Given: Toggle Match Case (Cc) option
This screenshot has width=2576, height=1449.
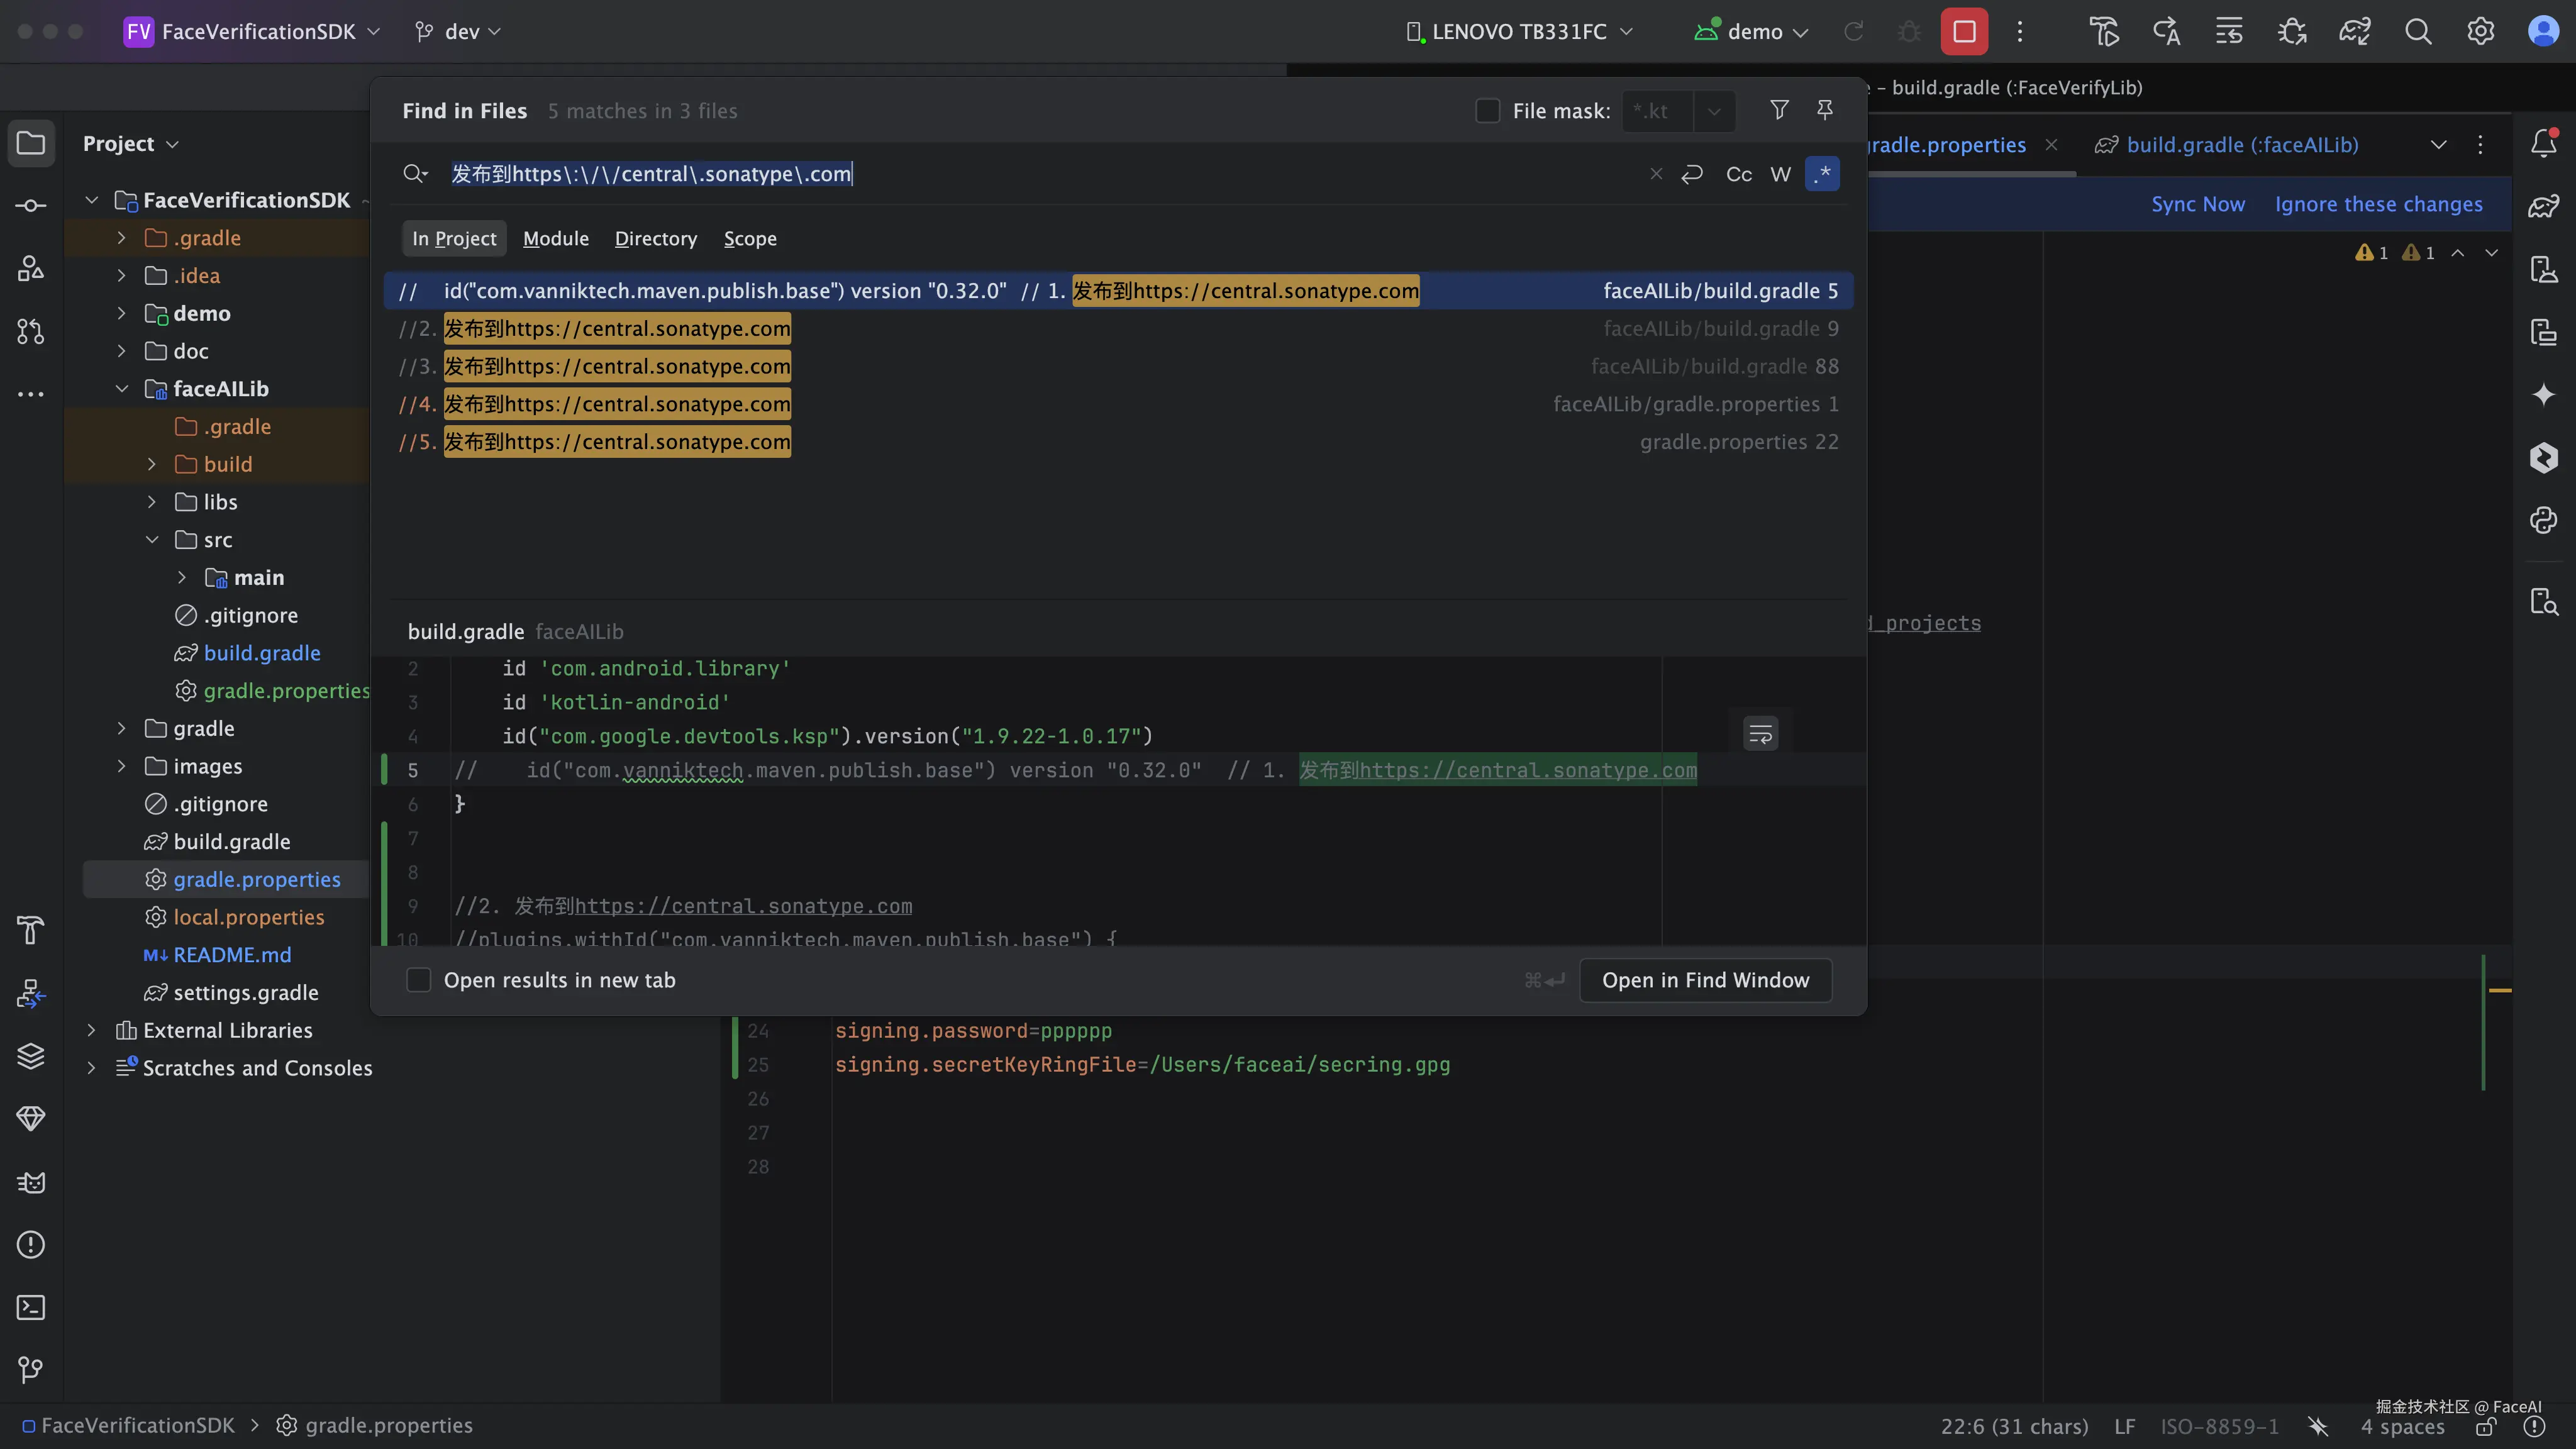Looking at the screenshot, I should [x=1738, y=174].
